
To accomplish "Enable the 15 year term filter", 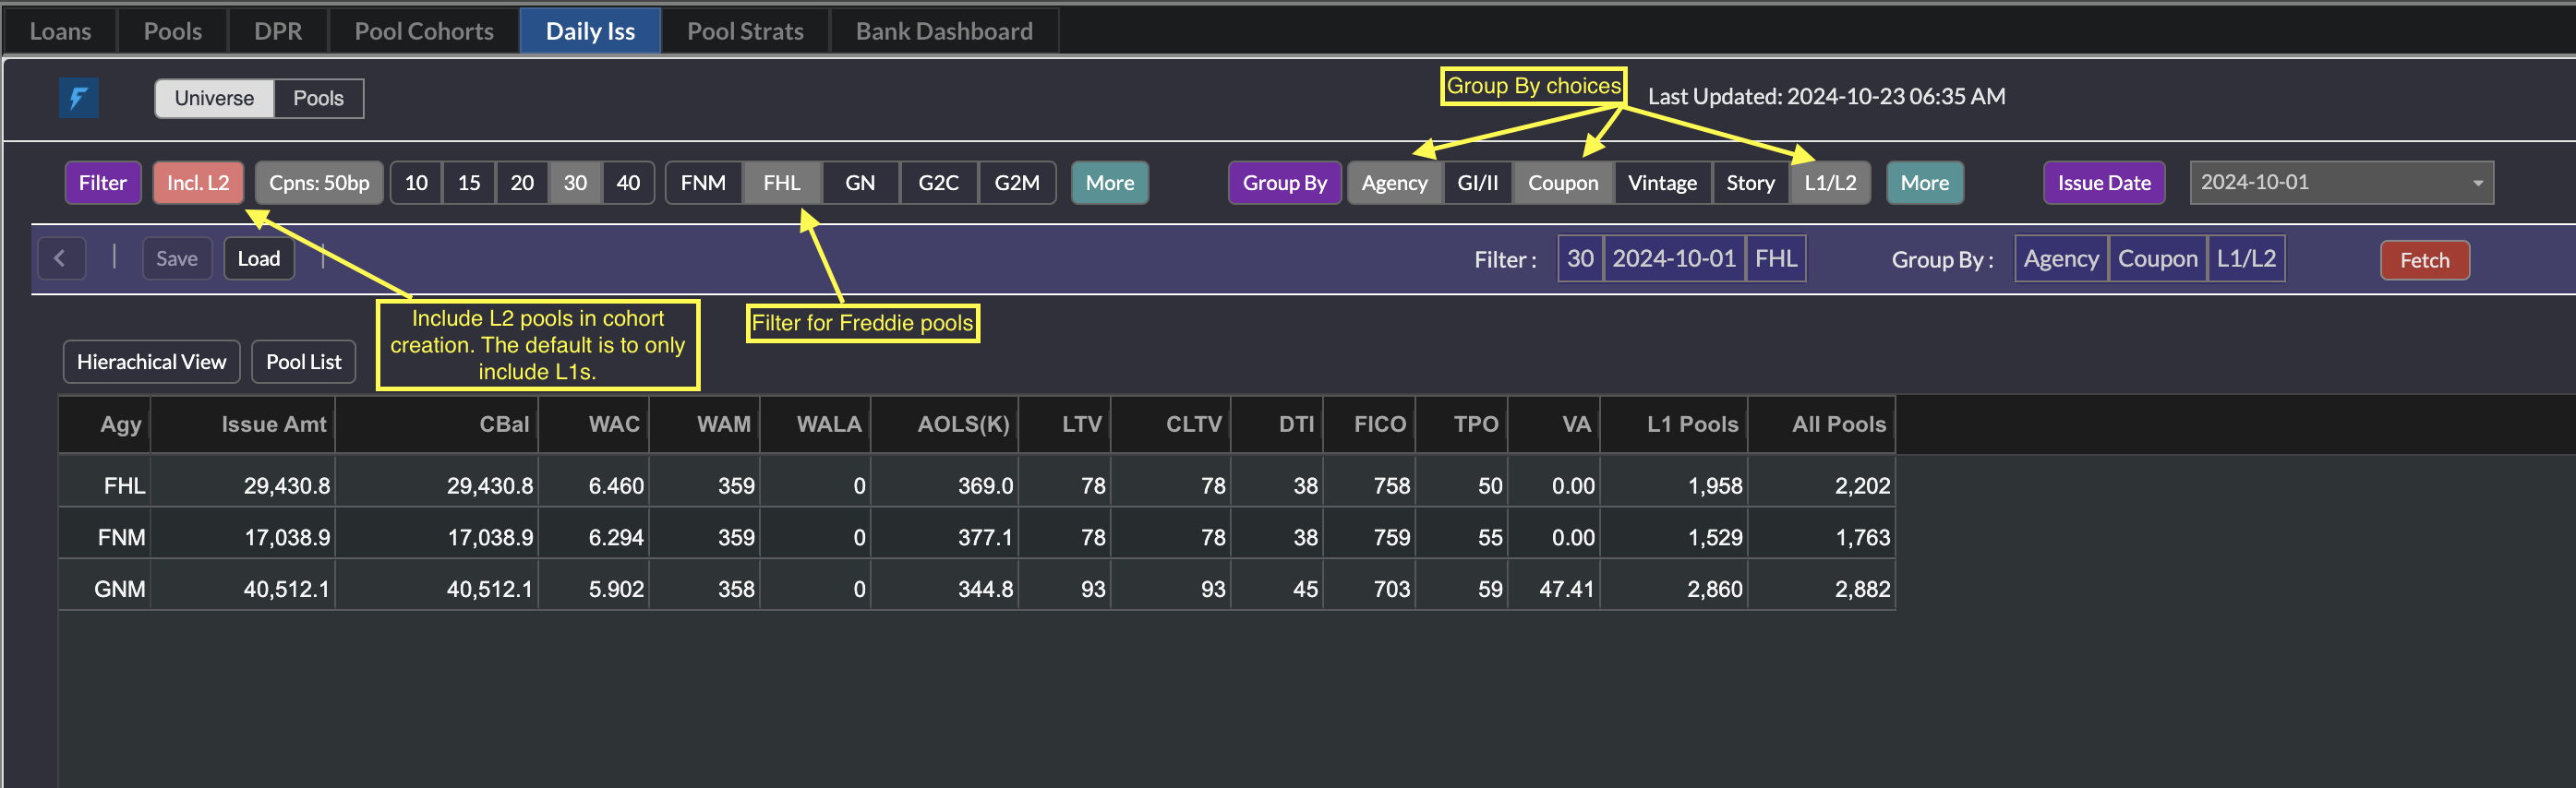I will coord(468,183).
